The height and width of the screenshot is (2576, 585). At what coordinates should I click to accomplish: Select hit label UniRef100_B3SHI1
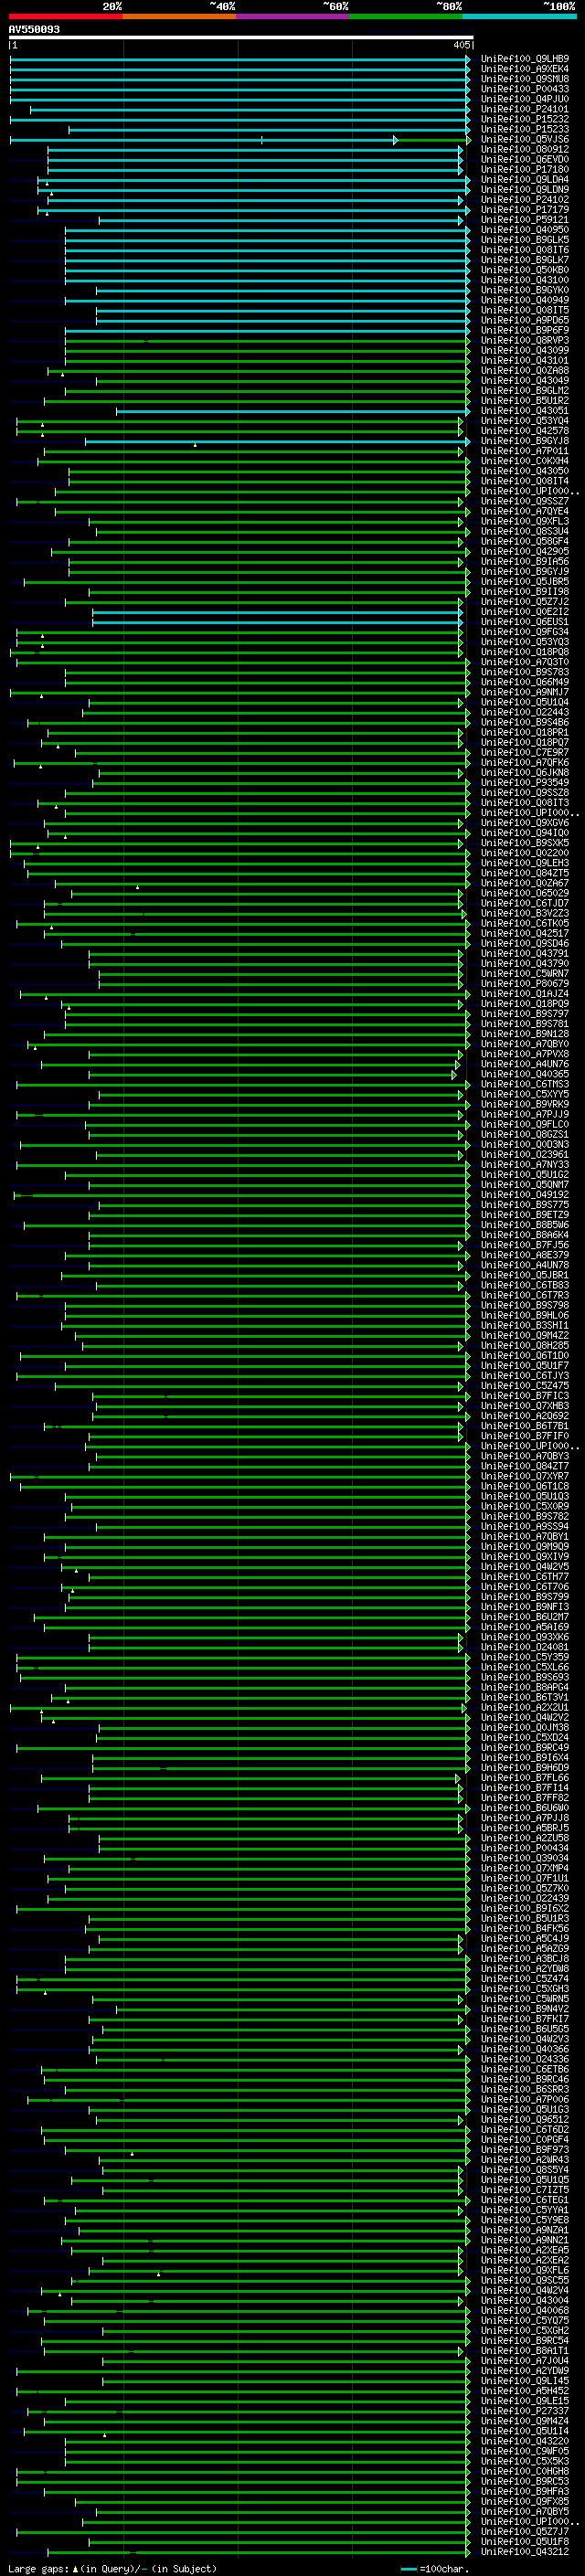point(525,1325)
